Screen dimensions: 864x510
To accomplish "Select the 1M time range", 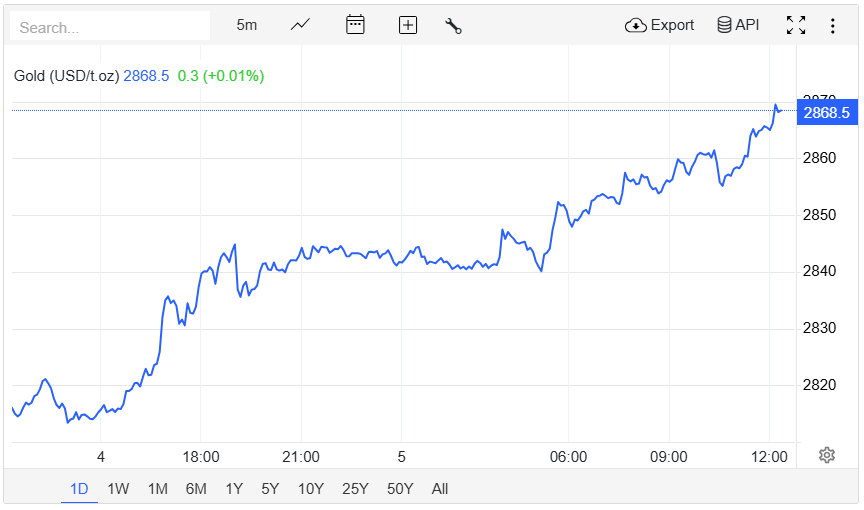I will [157, 489].
